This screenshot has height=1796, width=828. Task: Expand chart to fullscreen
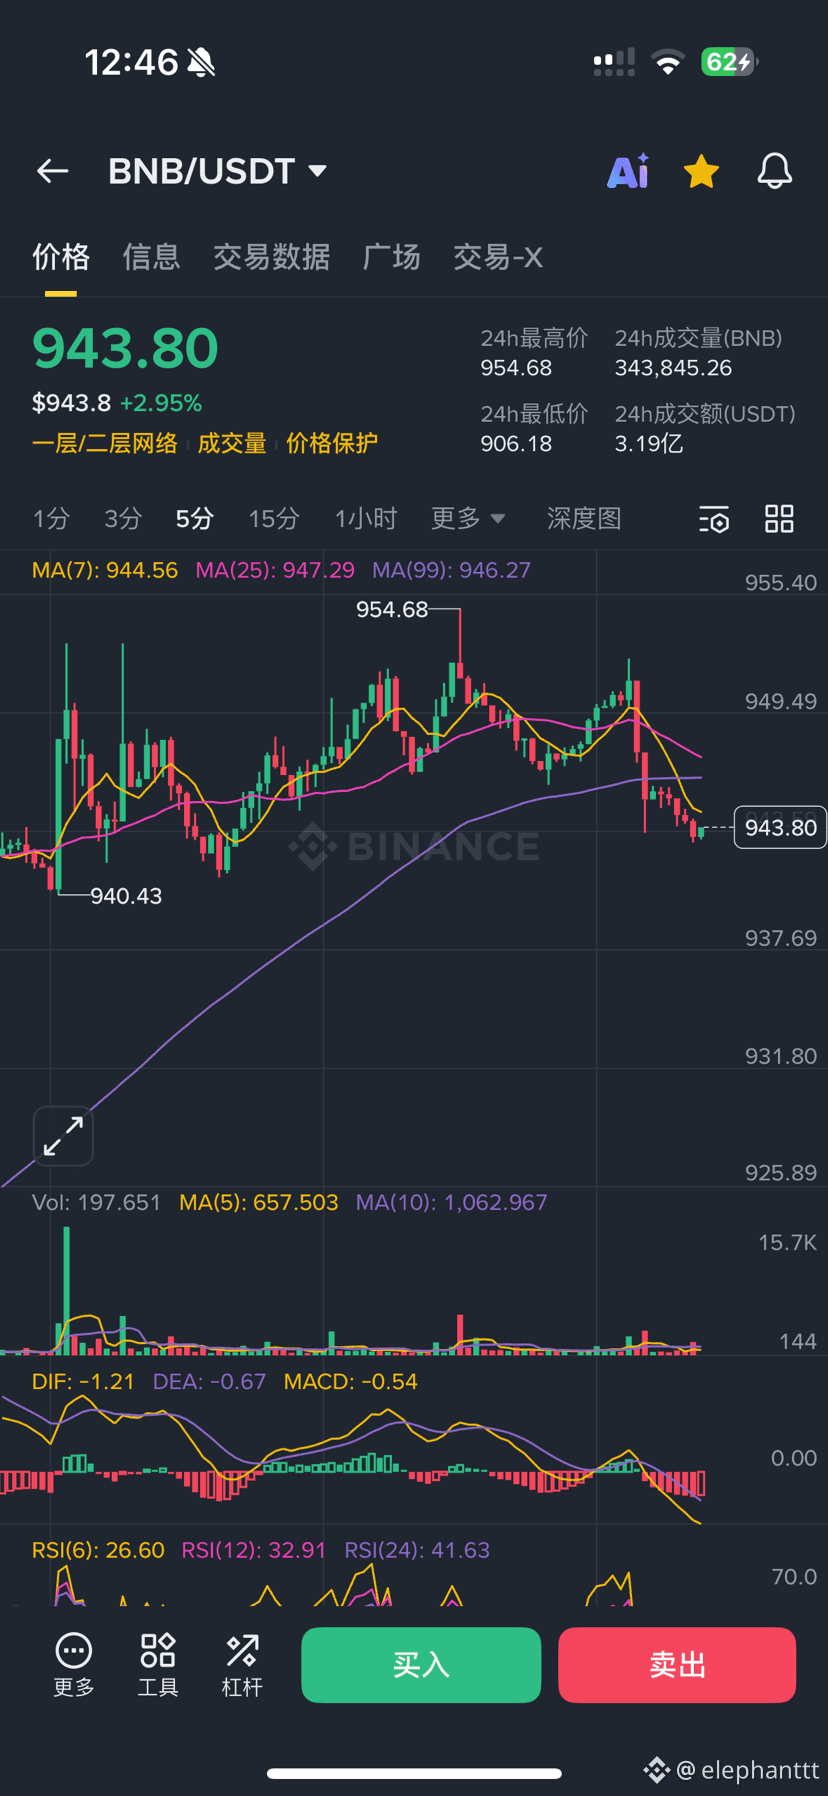pyautogui.click(x=63, y=1136)
